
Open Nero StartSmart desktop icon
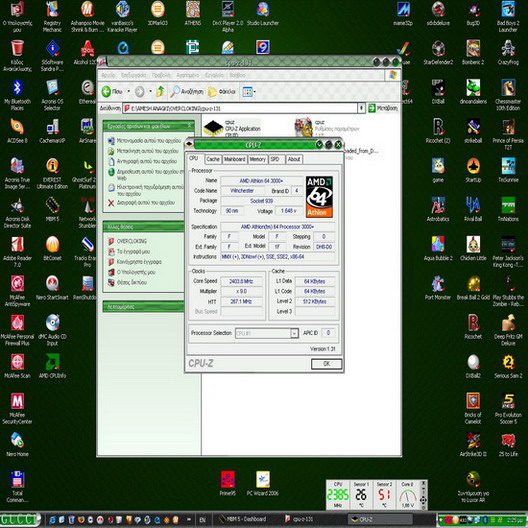[52, 288]
